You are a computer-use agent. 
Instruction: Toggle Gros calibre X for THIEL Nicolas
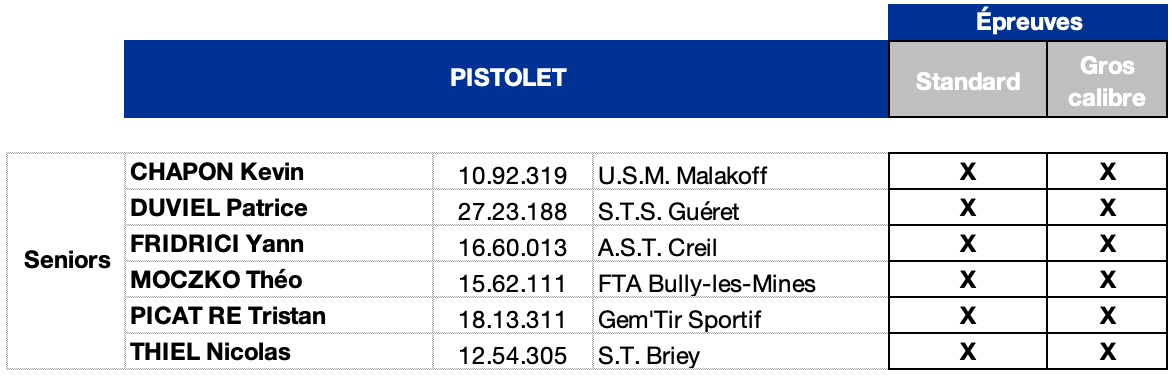point(1107,351)
